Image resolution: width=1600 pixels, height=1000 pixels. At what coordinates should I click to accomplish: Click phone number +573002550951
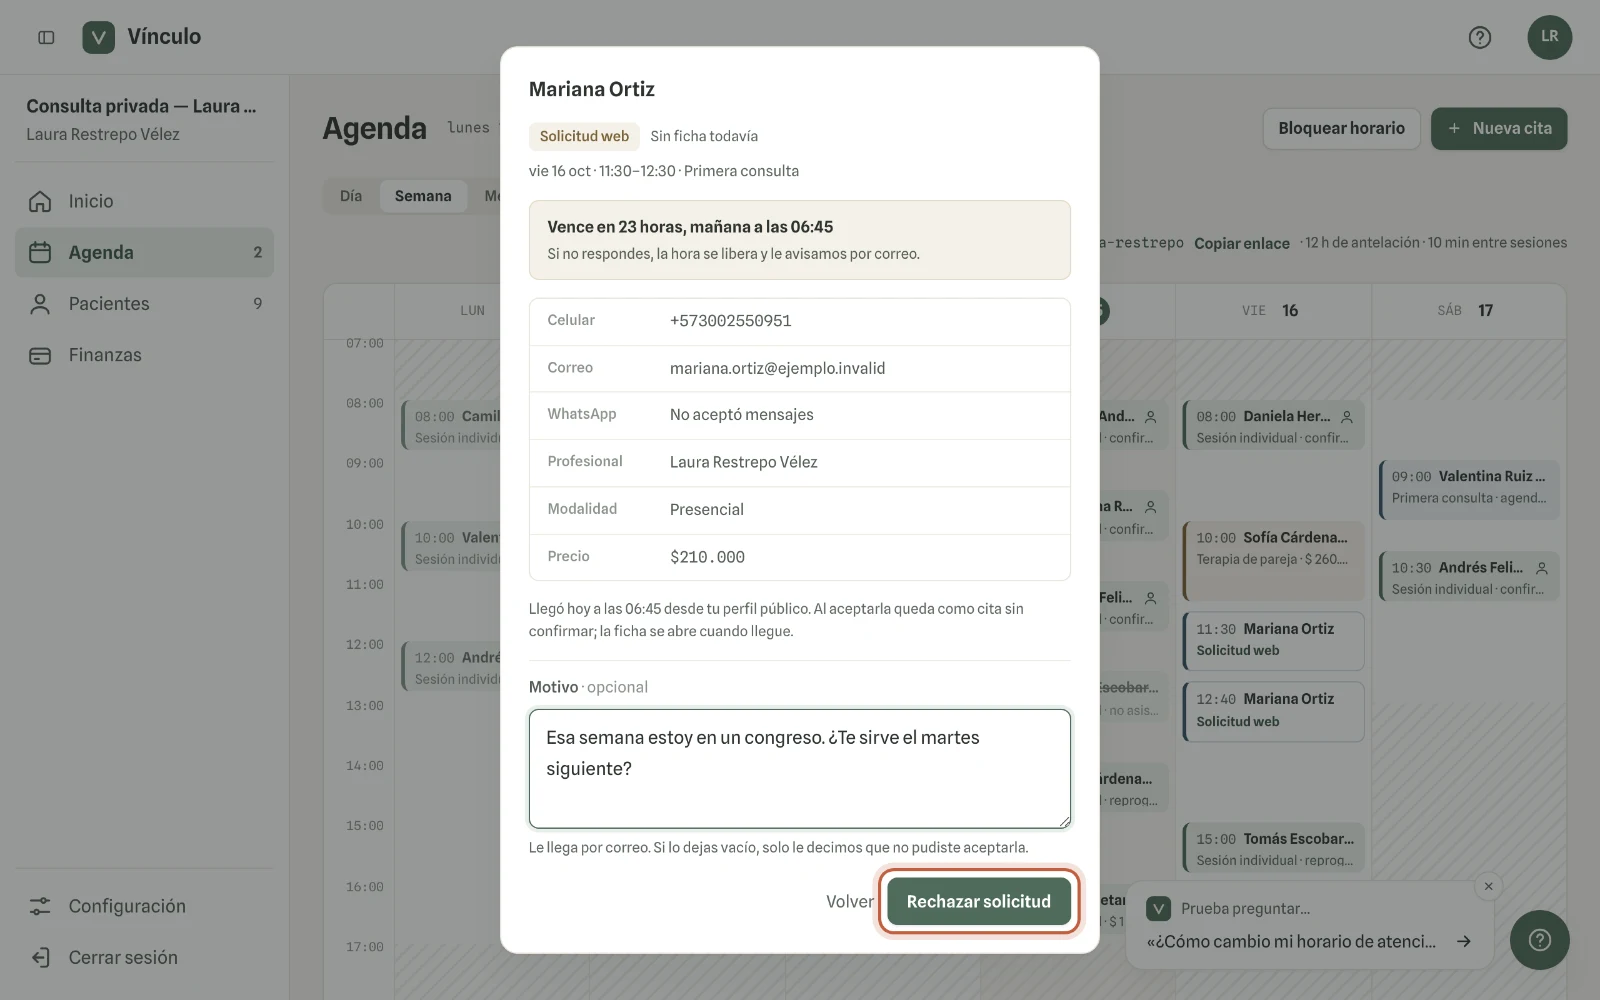click(x=730, y=321)
